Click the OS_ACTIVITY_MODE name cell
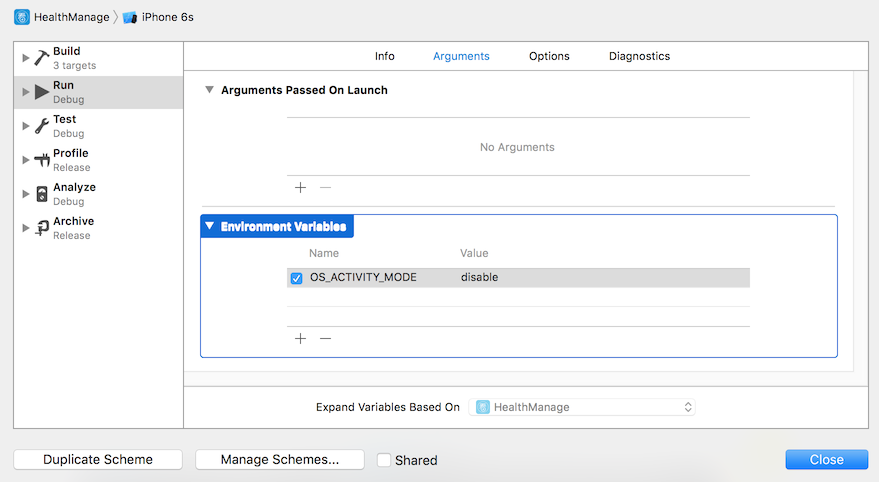Screen dimensions: 879x482 tap(363, 277)
